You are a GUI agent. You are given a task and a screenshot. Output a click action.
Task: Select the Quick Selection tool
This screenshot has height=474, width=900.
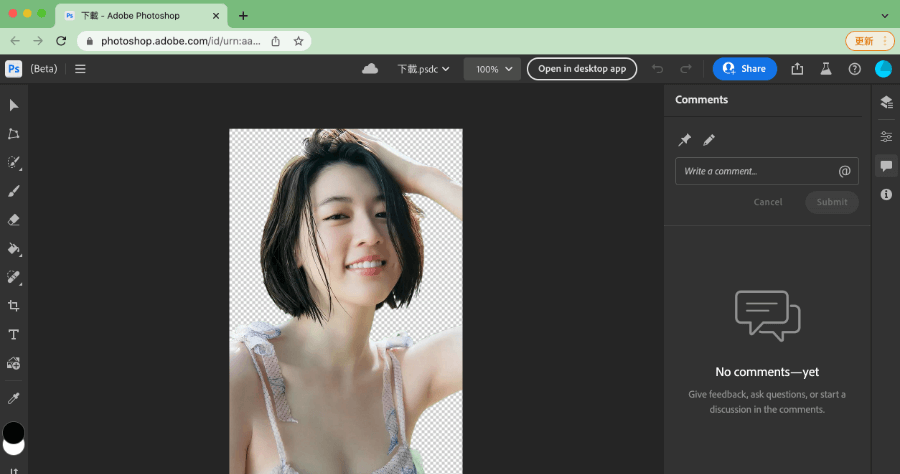pos(14,162)
